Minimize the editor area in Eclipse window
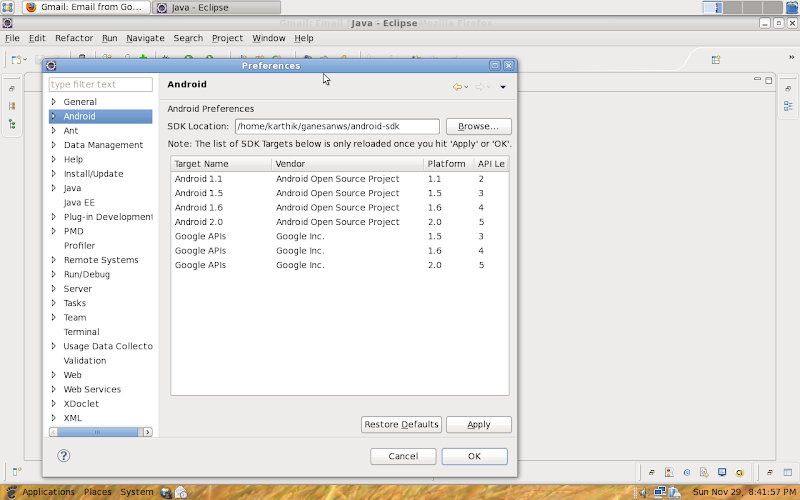 click(757, 80)
